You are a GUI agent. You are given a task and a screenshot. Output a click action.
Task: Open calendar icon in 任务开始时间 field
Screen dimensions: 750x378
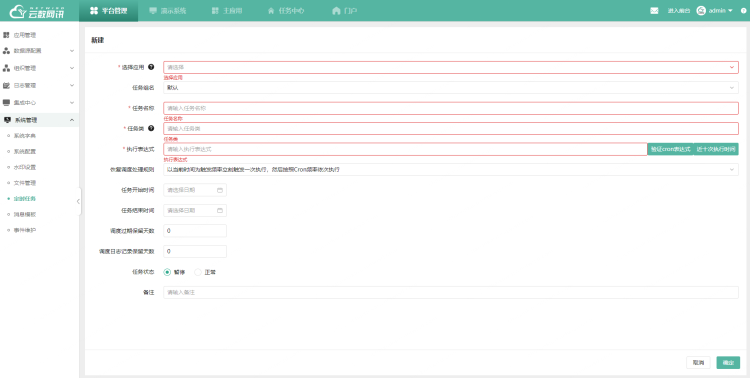[220, 190]
